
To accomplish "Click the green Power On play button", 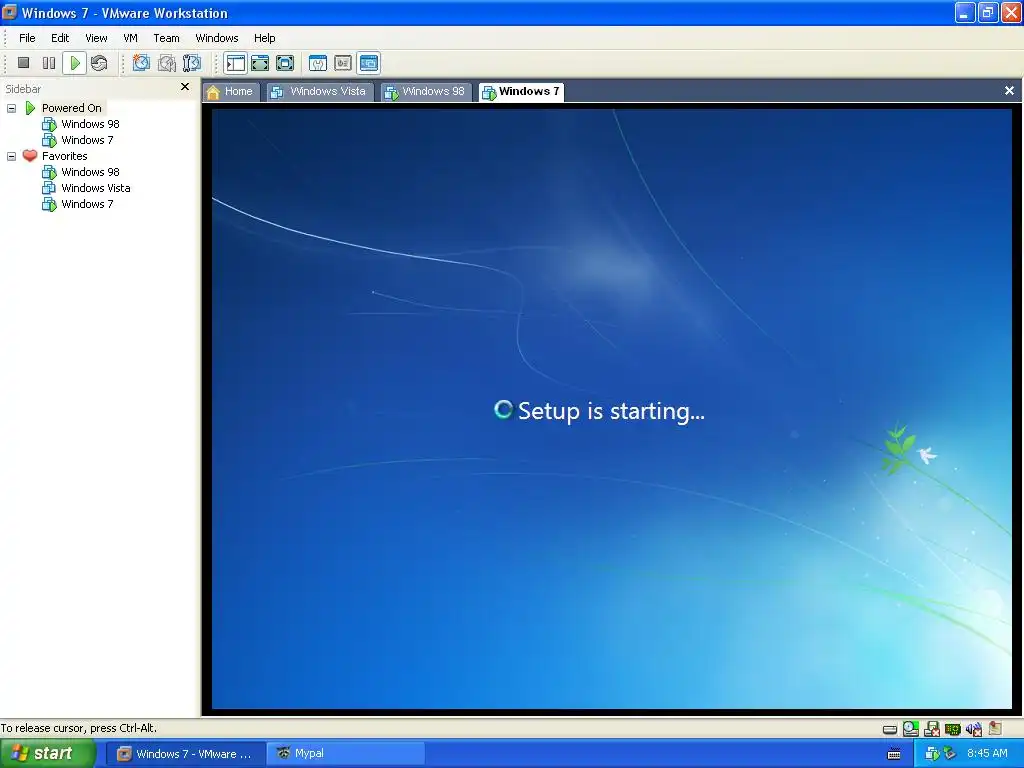I will click(74, 63).
